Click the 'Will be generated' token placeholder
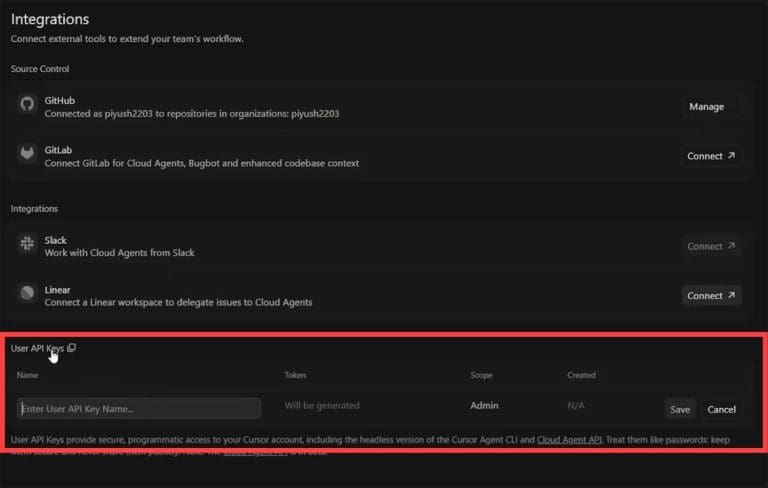The height and width of the screenshot is (488, 768). 322,405
